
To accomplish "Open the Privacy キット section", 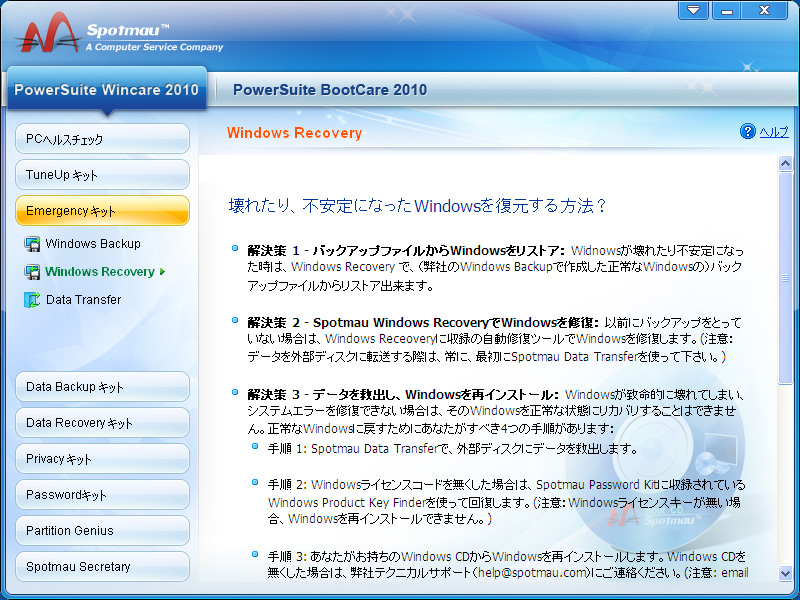I will pyautogui.click(x=103, y=459).
